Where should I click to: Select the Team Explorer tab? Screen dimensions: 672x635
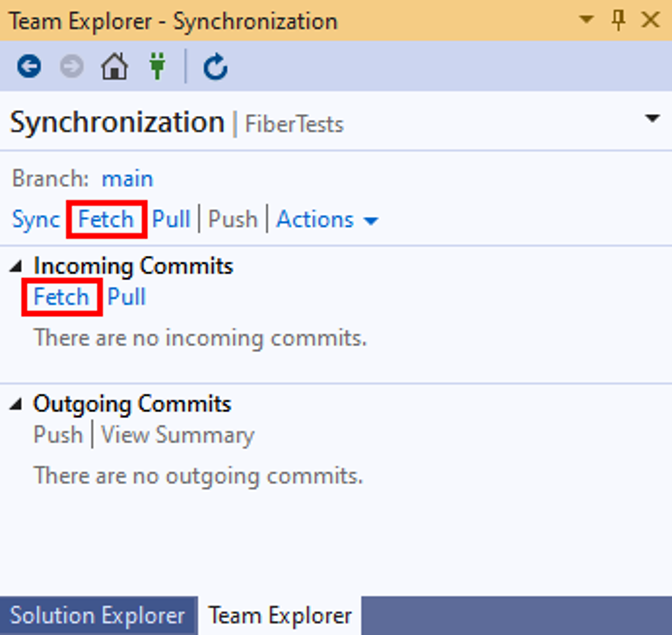pos(280,616)
